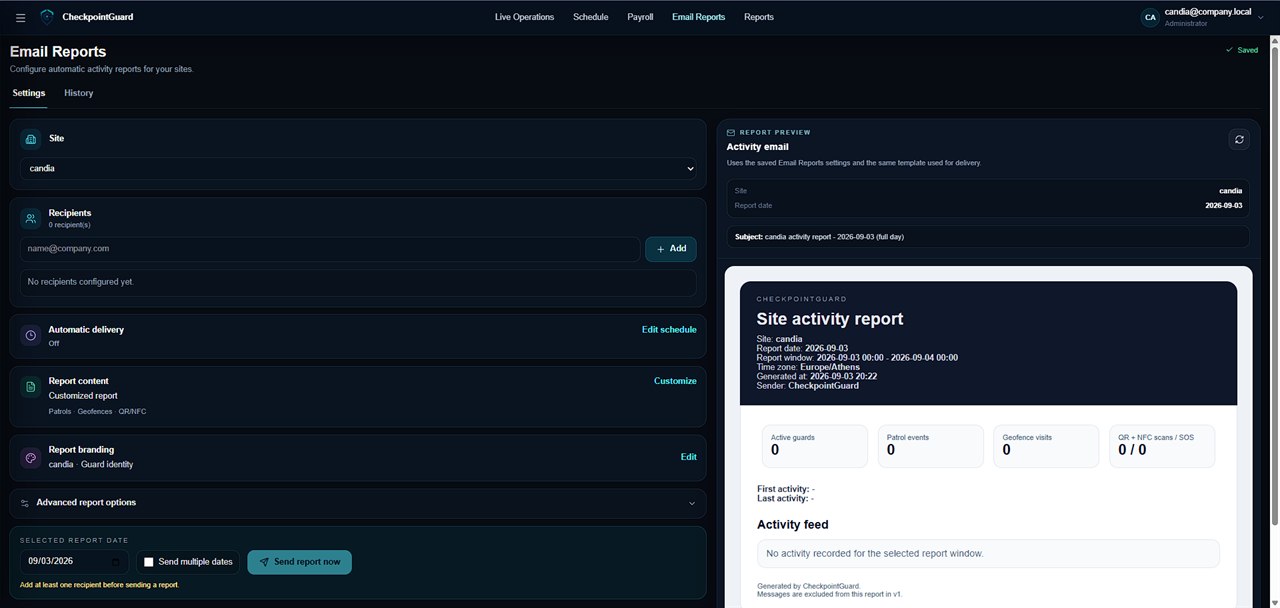Click the Report Preview envelope icon

[731, 132]
